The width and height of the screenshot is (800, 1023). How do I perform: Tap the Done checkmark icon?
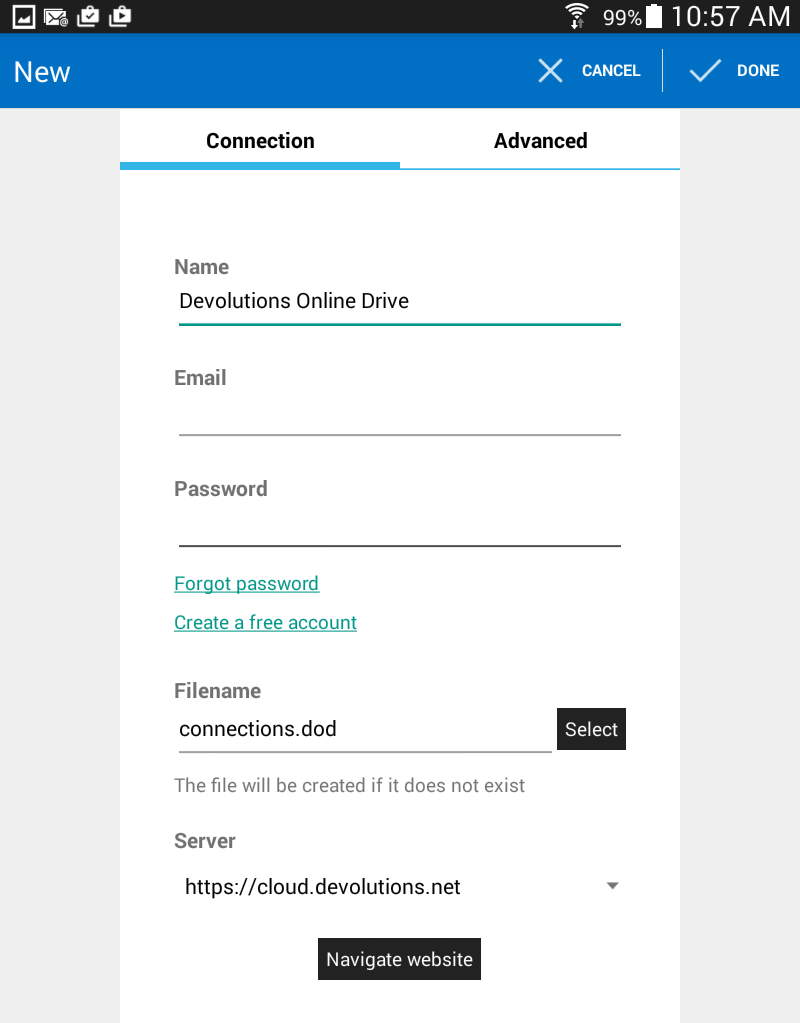pos(705,70)
